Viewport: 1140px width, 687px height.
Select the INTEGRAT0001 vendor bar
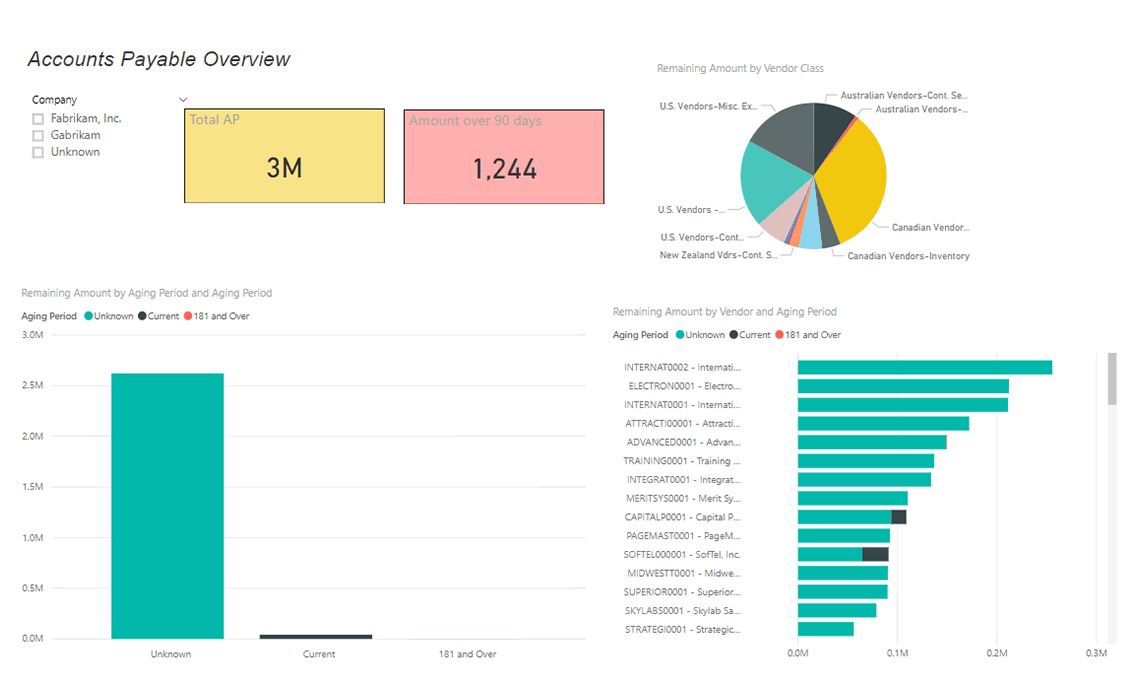864,480
